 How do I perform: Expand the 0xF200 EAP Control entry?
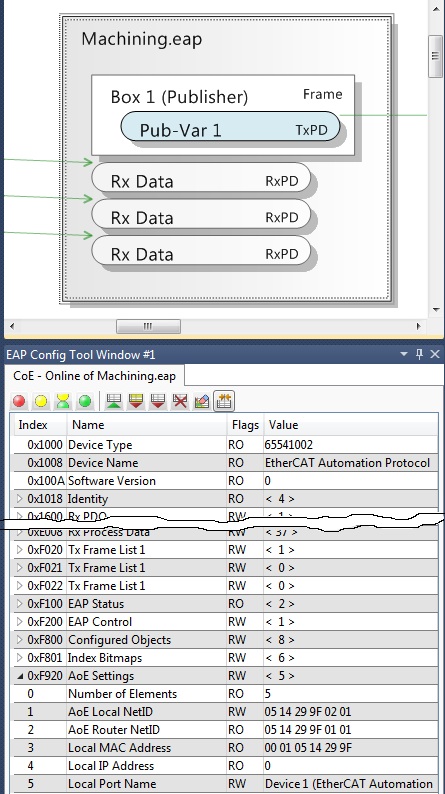pyautogui.click(x=20, y=621)
